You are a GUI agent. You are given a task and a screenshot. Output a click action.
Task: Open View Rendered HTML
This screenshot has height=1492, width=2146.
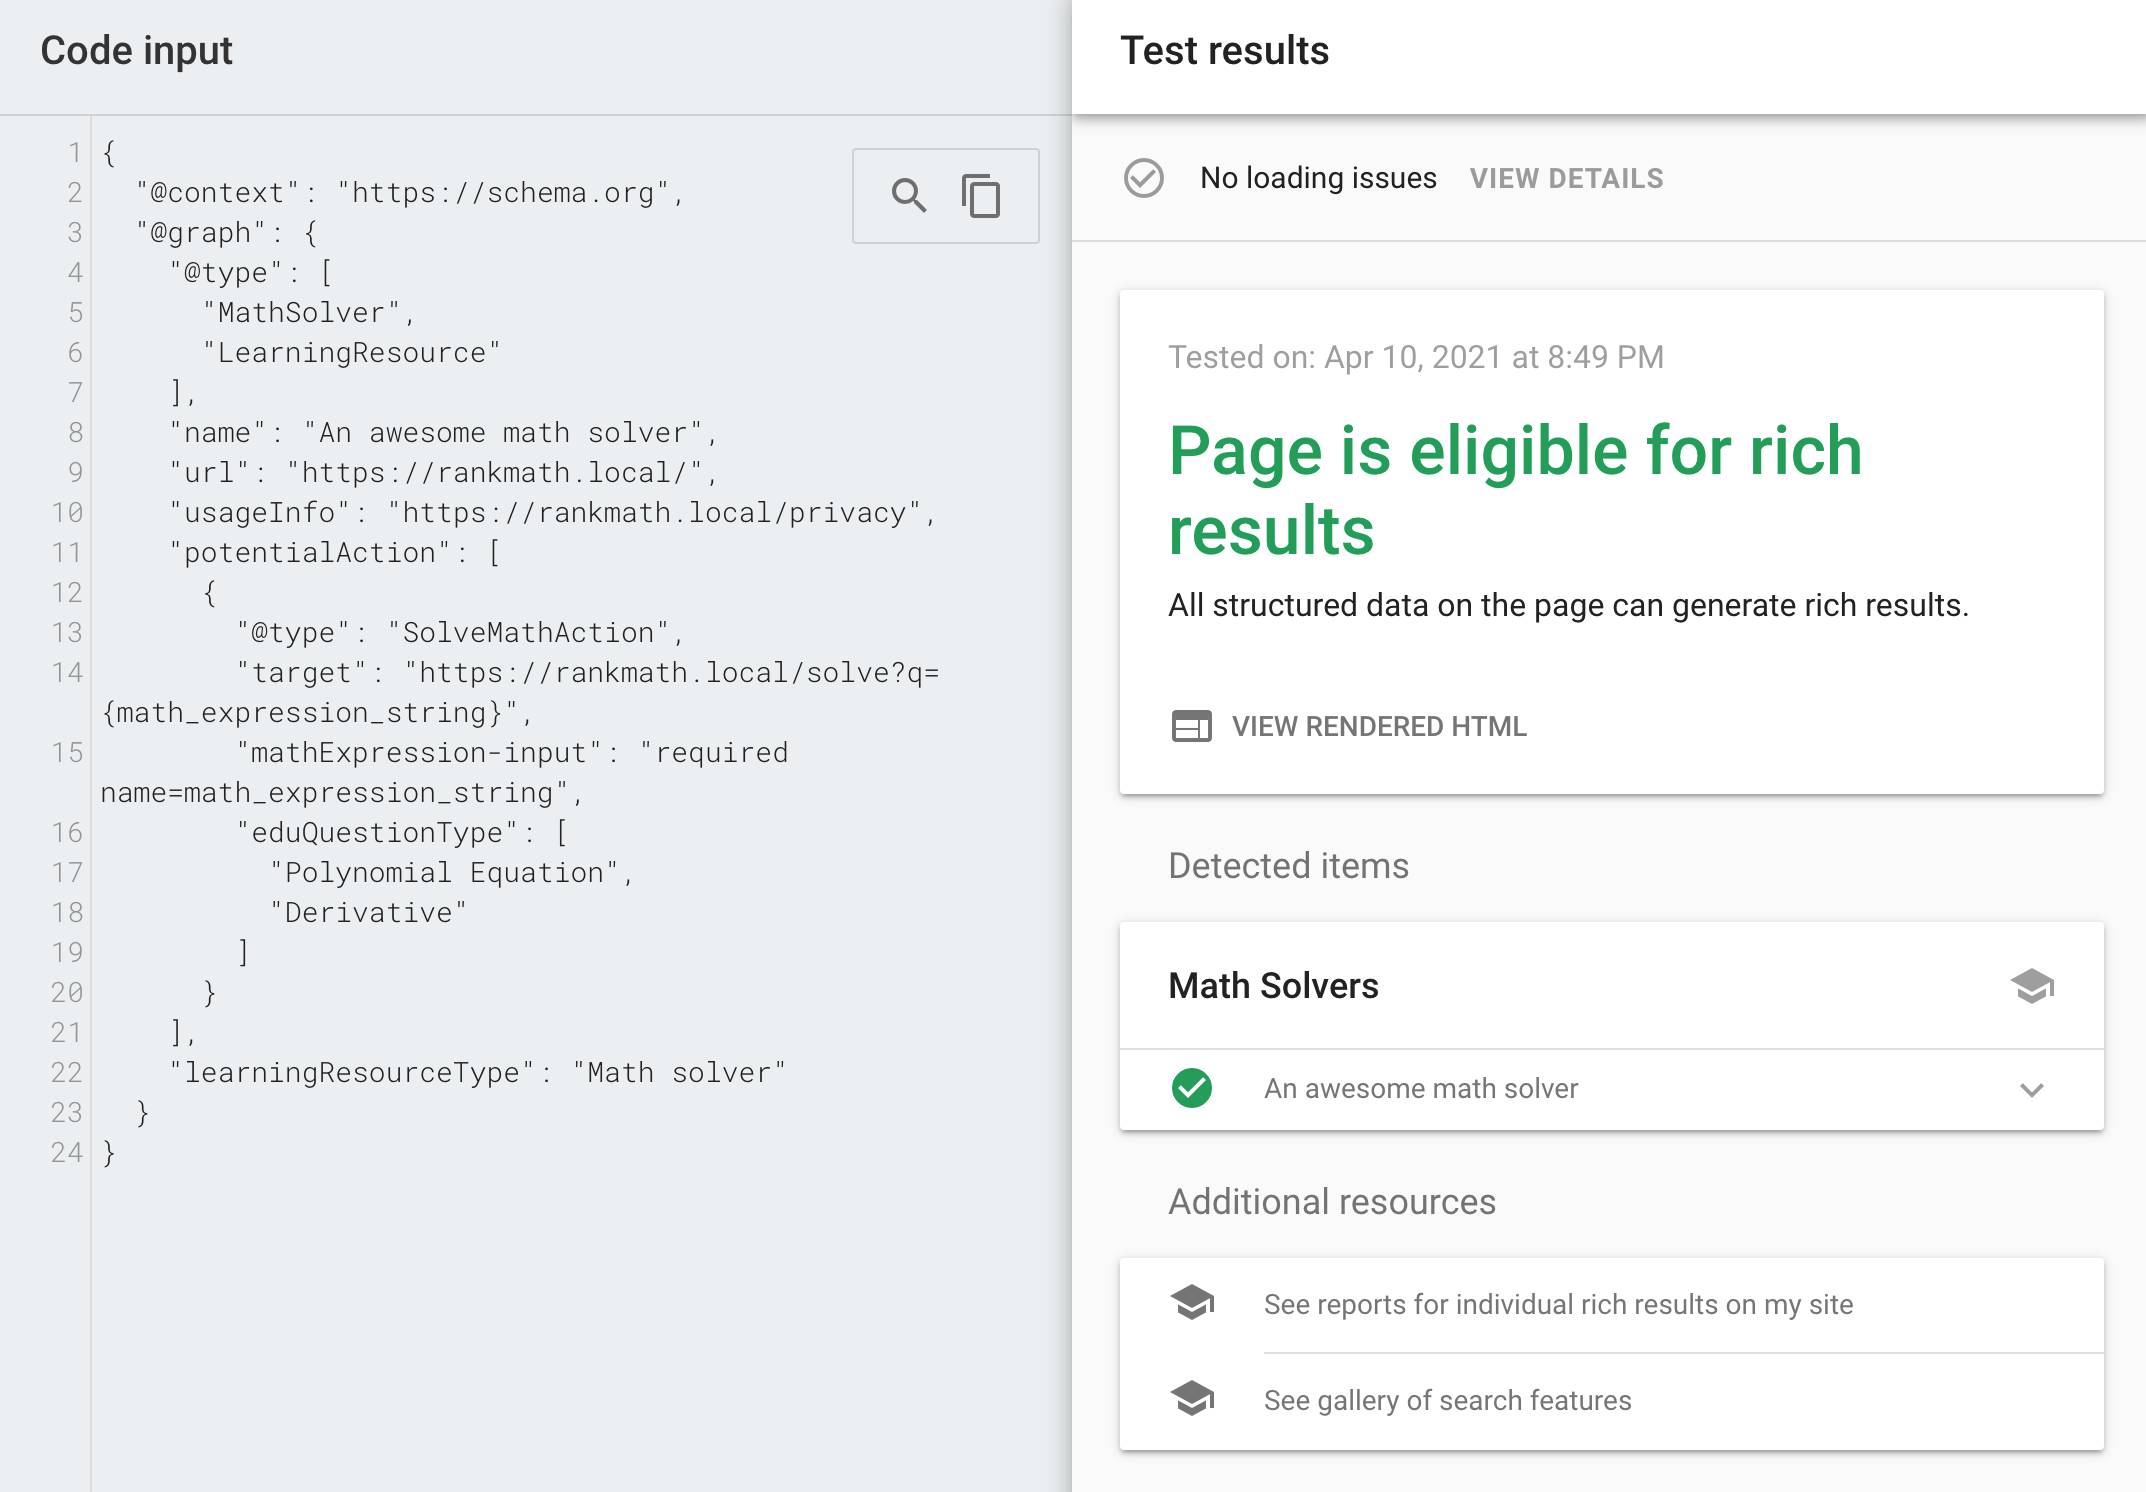[x=1378, y=726]
